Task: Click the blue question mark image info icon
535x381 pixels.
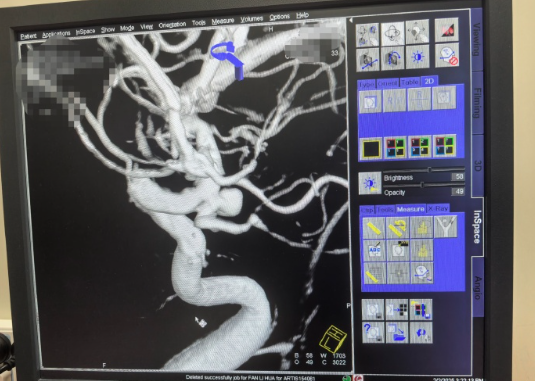Action: [x=373, y=333]
